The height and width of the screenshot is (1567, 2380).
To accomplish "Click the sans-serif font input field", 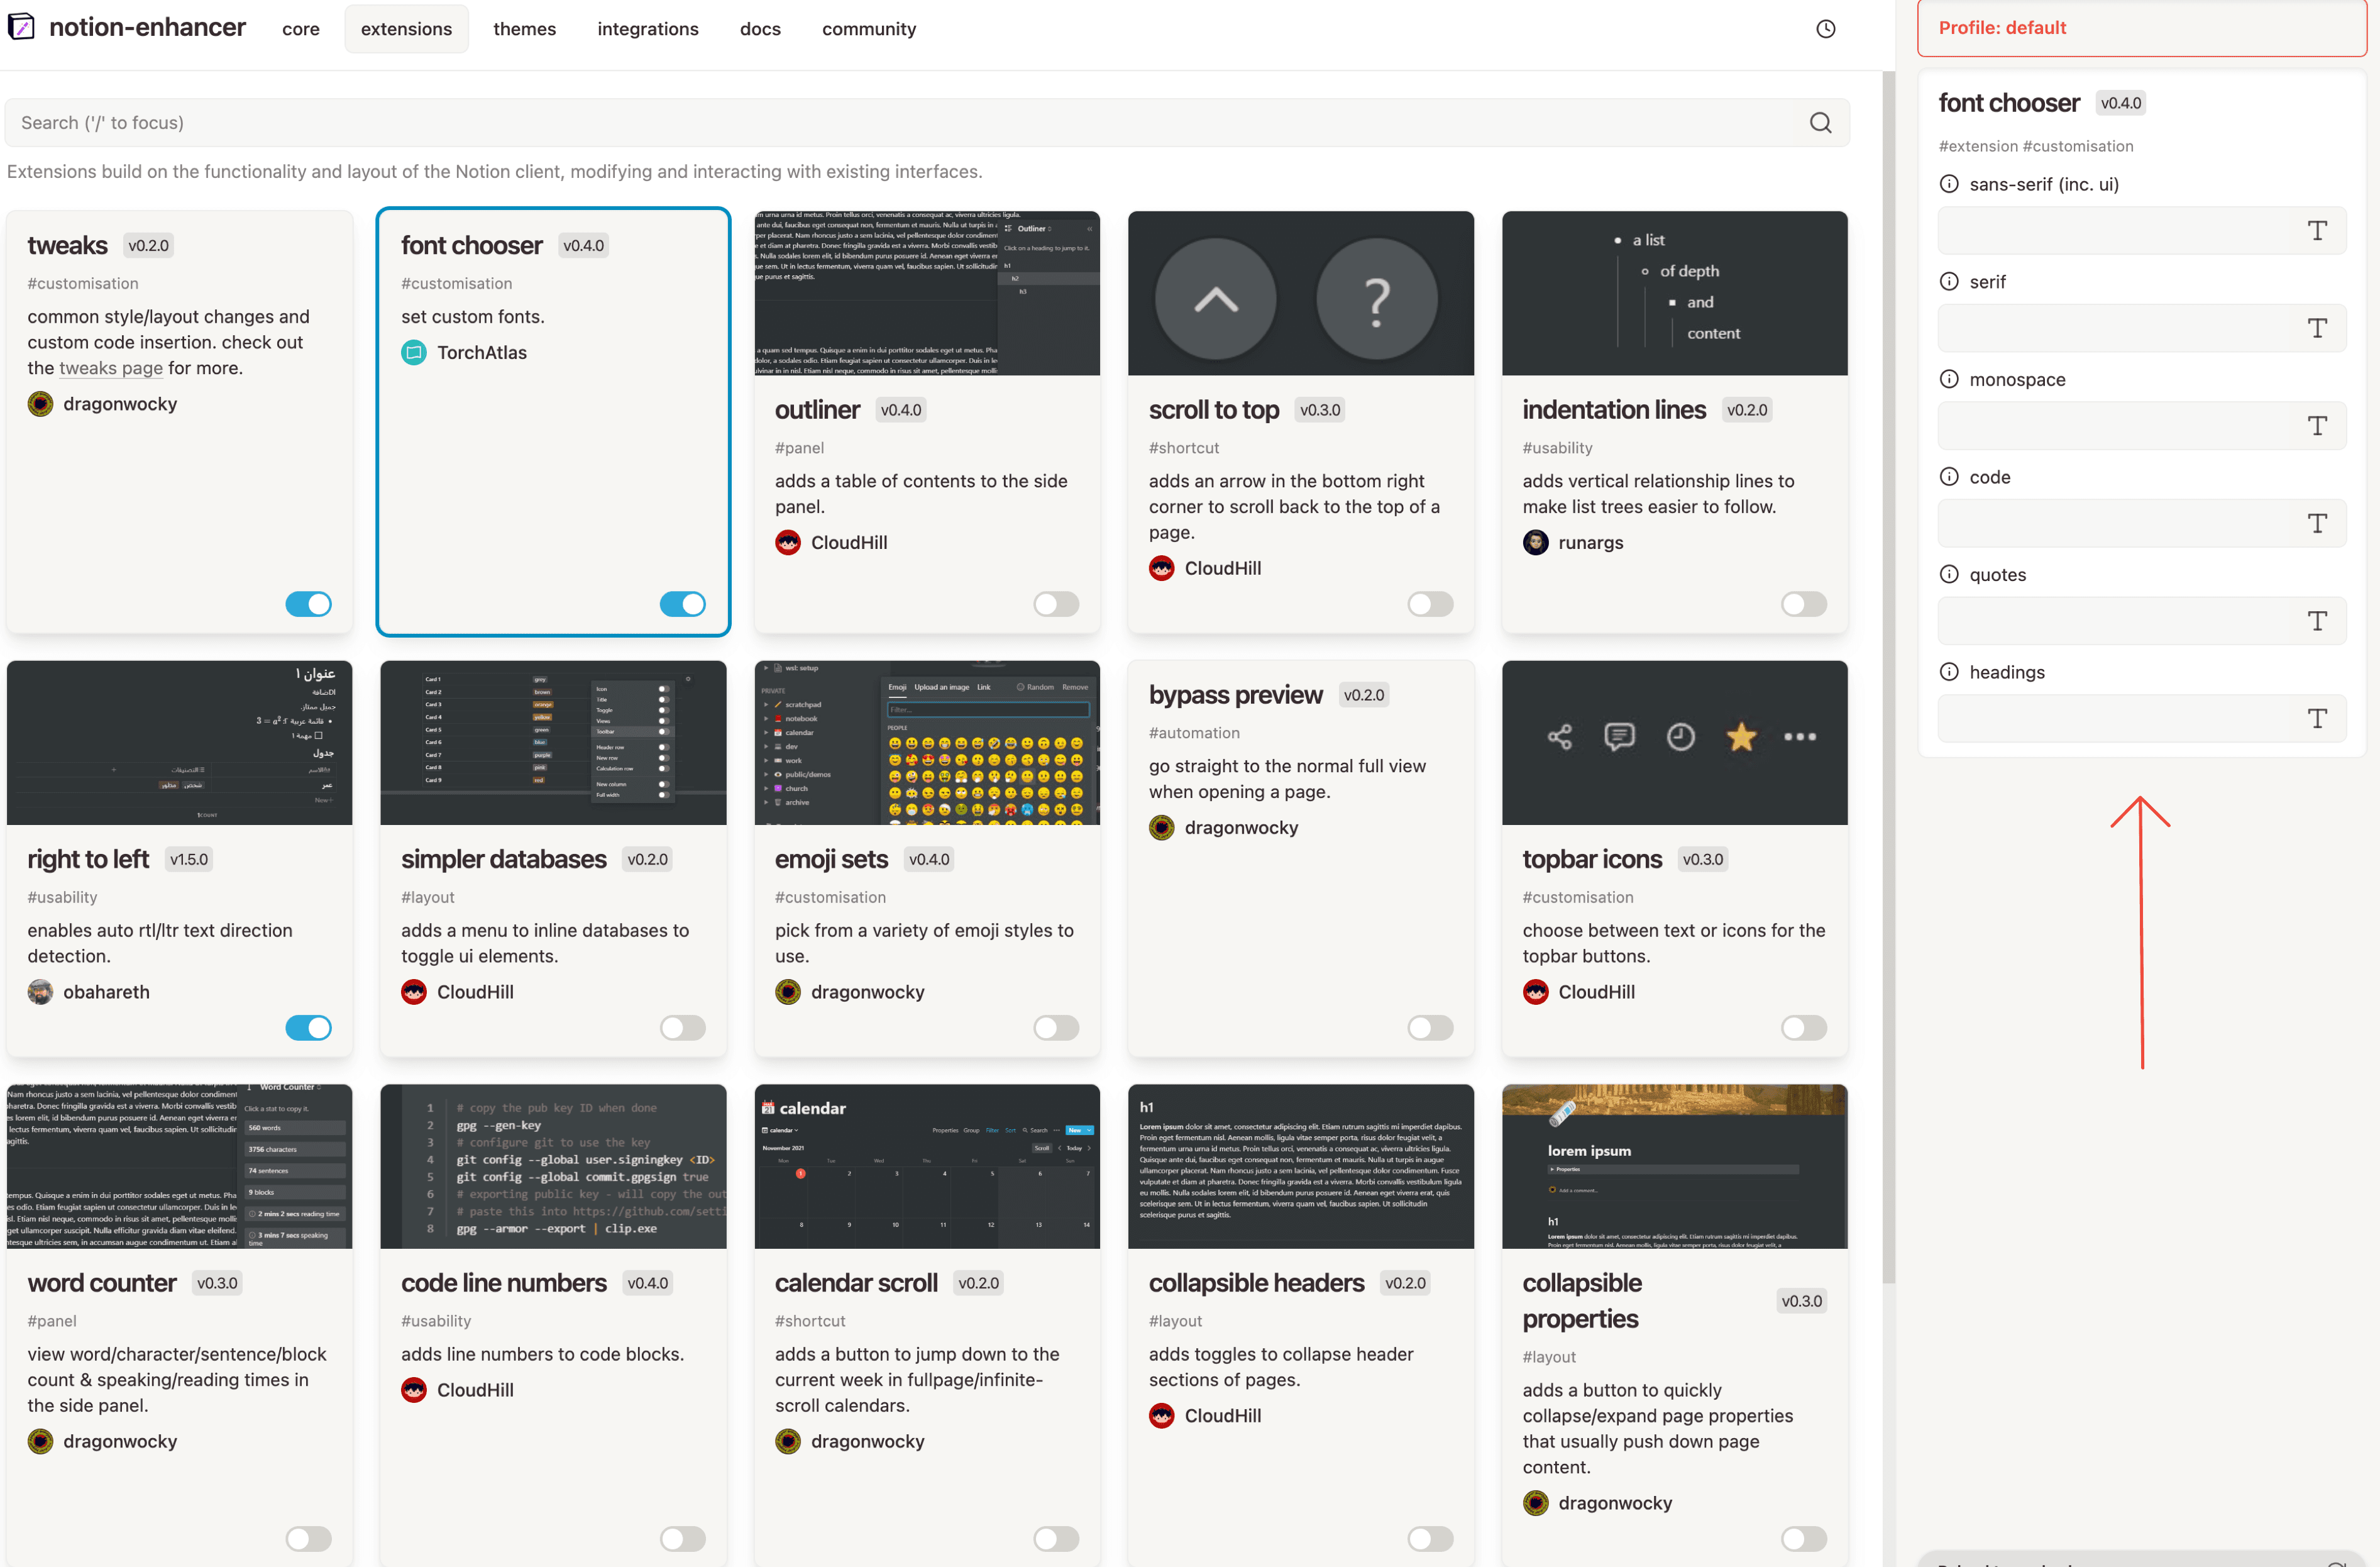I will pos(2142,231).
